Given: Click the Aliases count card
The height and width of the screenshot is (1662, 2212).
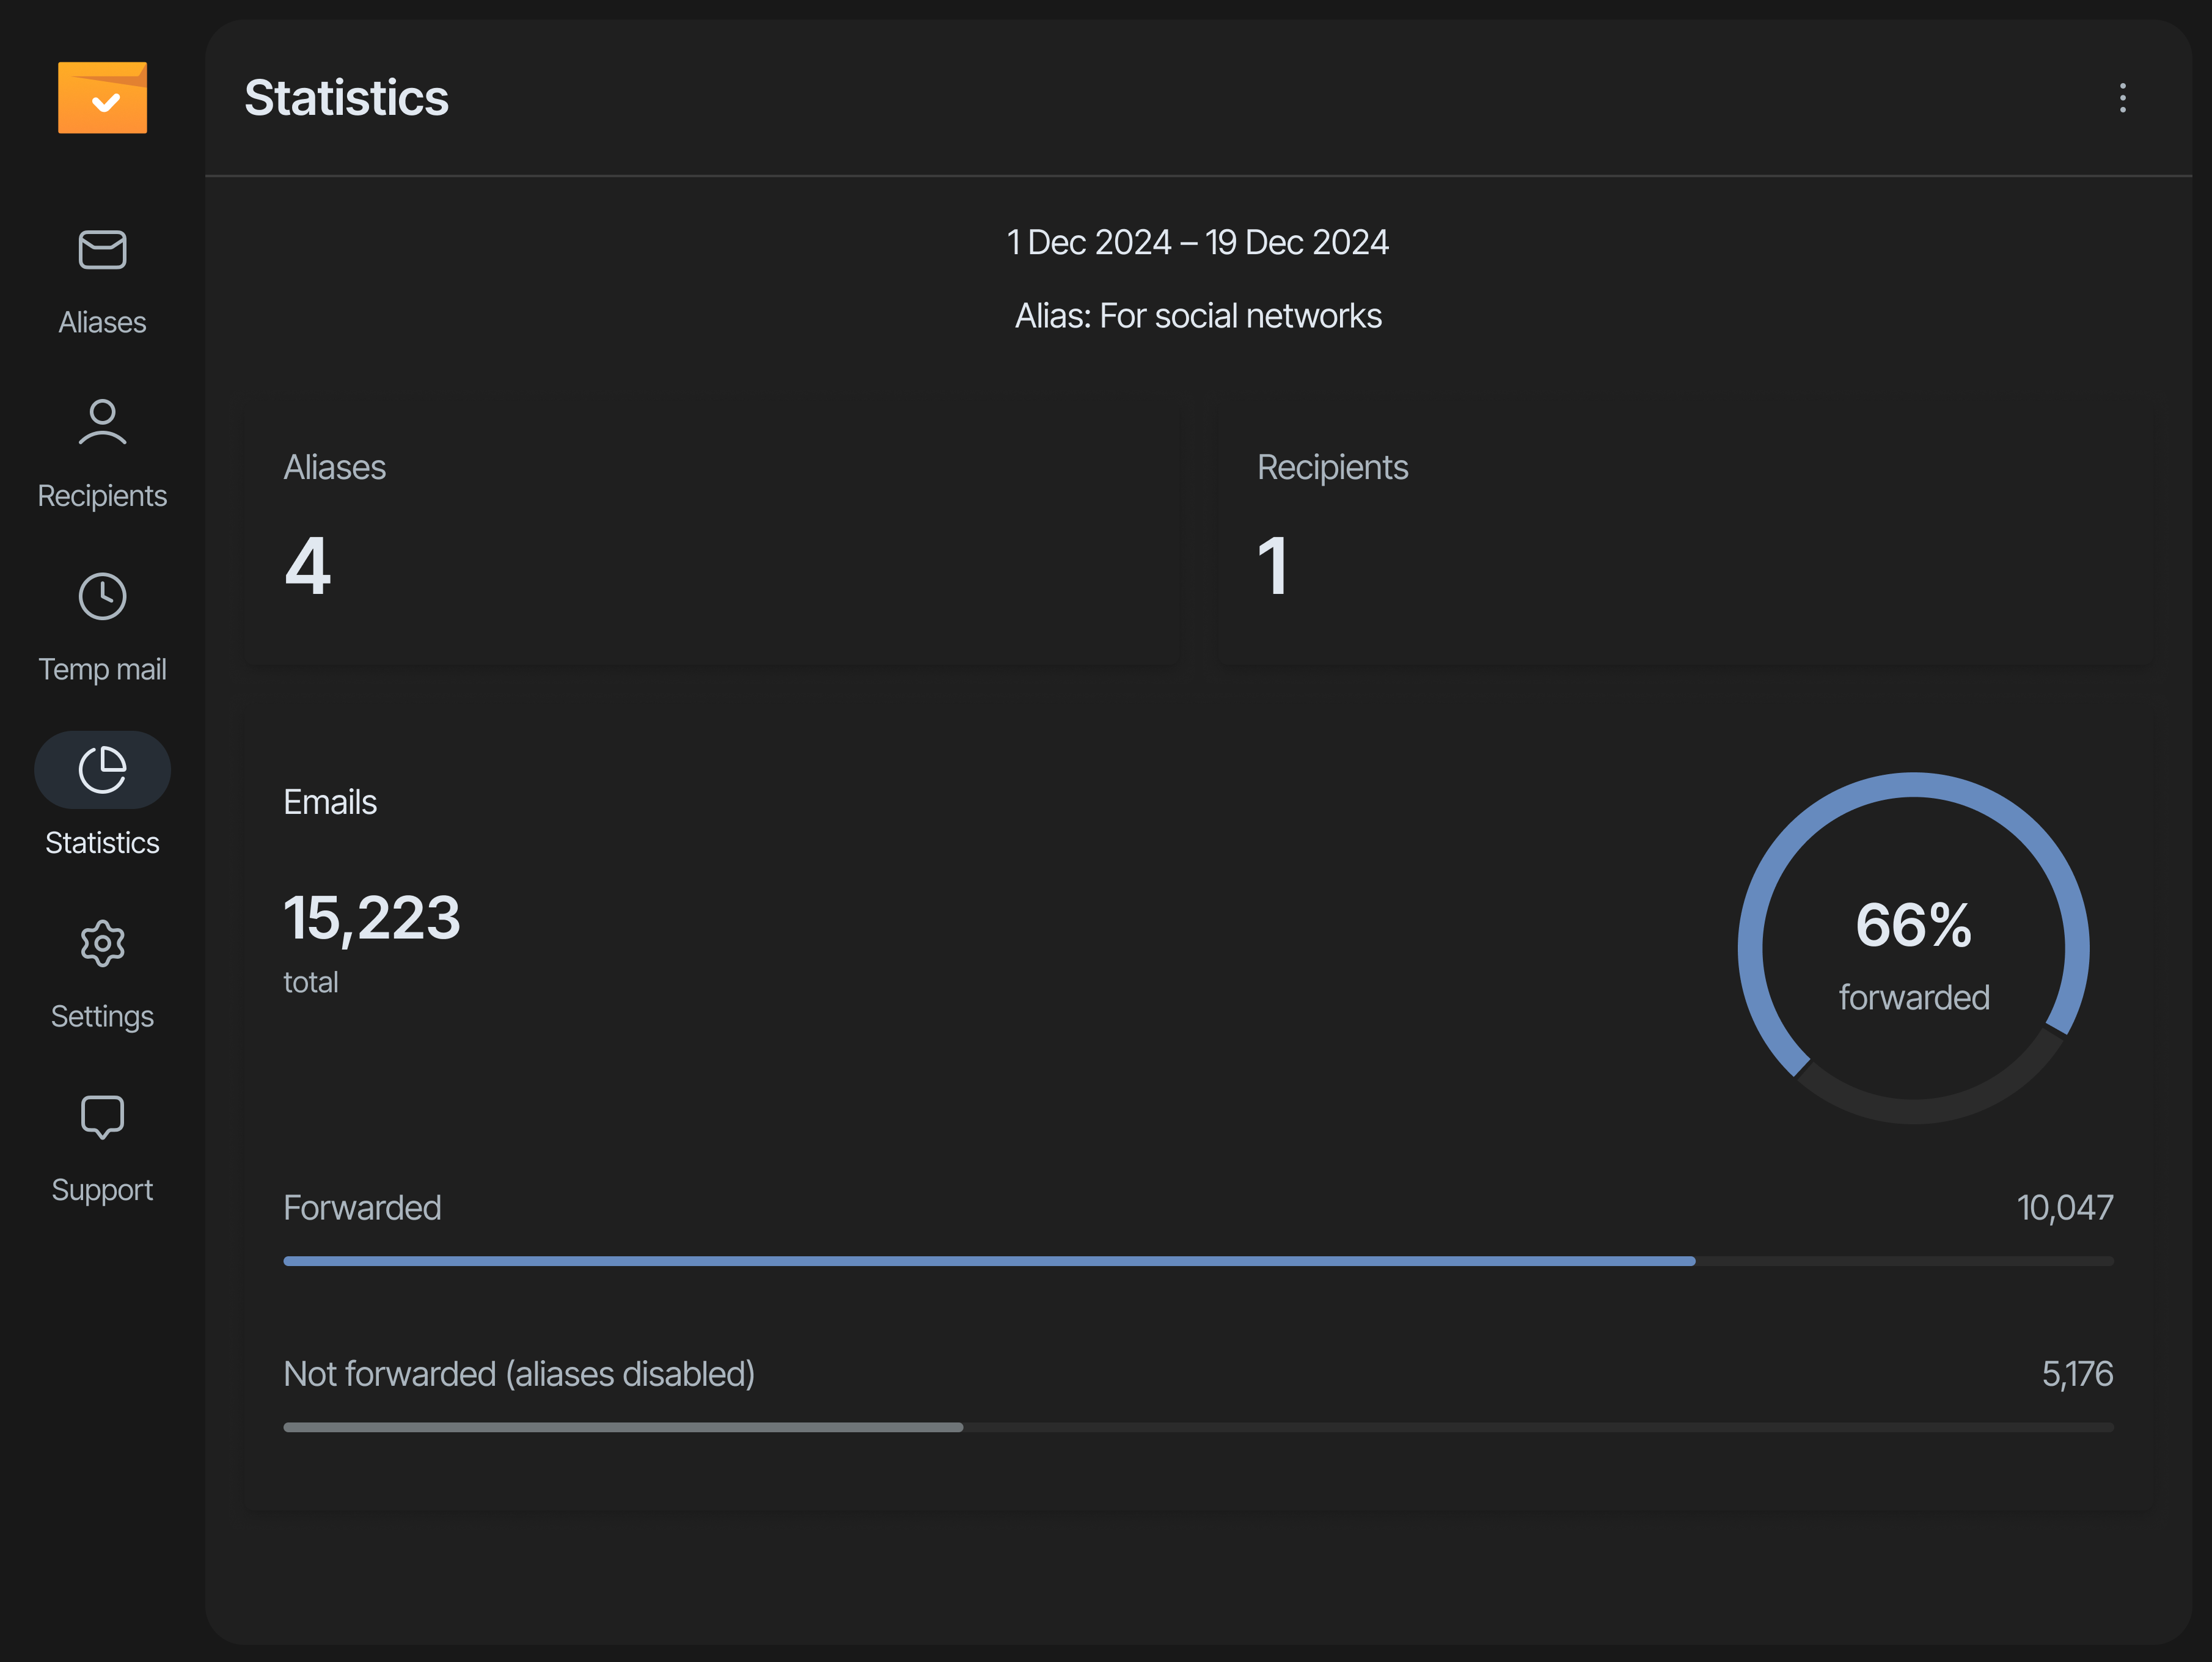Looking at the screenshot, I should coord(711,535).
